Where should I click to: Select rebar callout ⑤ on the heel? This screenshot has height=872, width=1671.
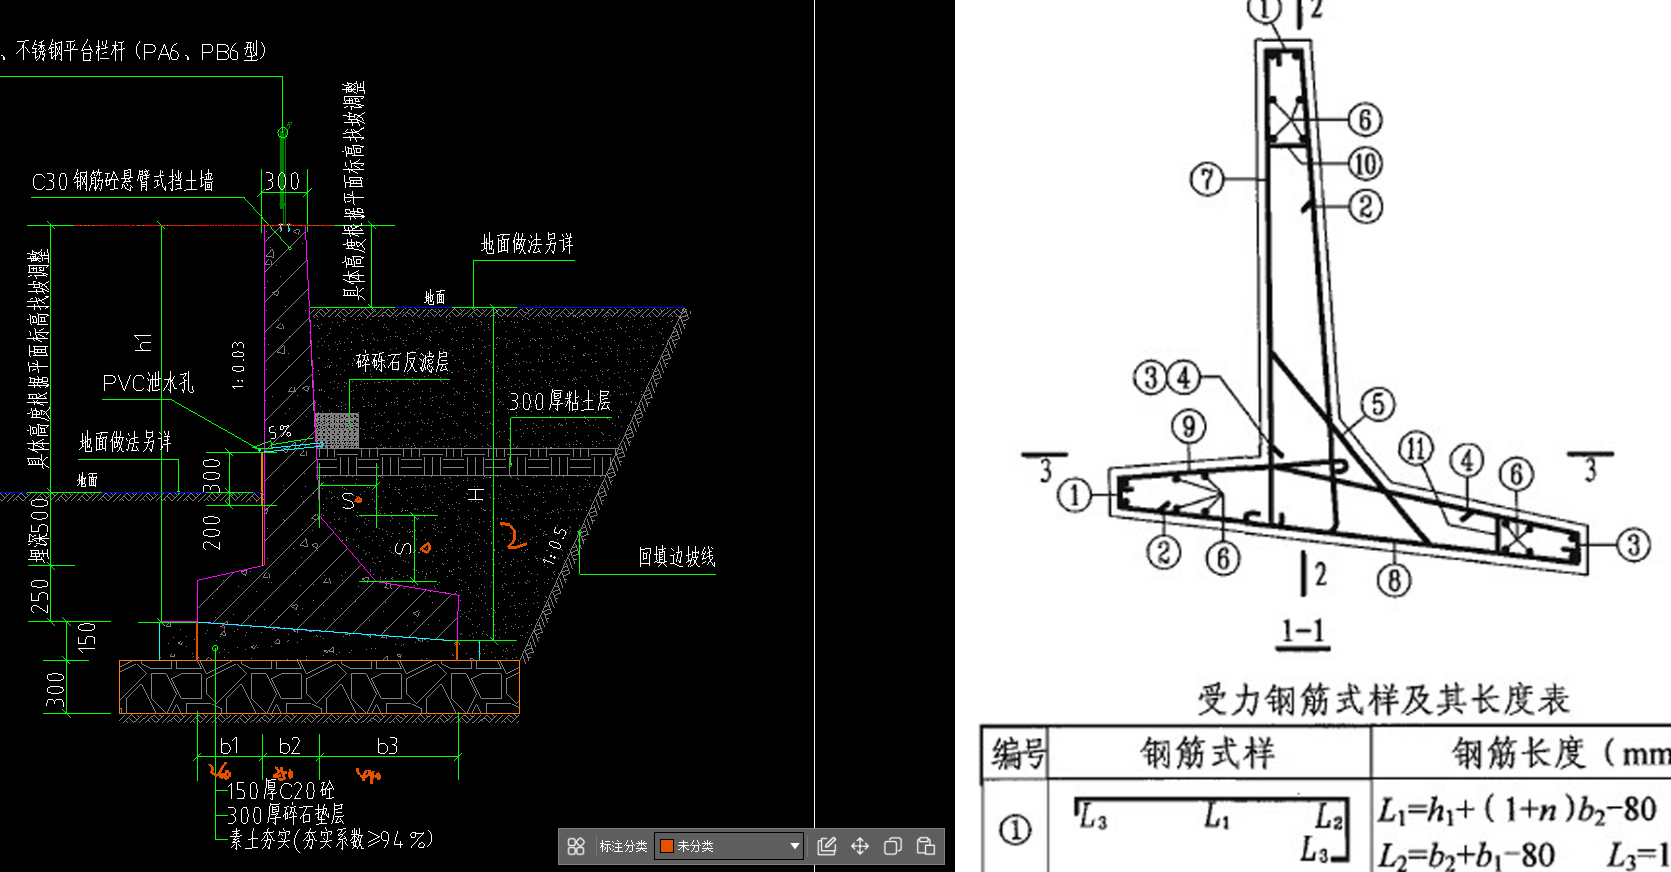pyautogui.click(x=1378, y=405)
